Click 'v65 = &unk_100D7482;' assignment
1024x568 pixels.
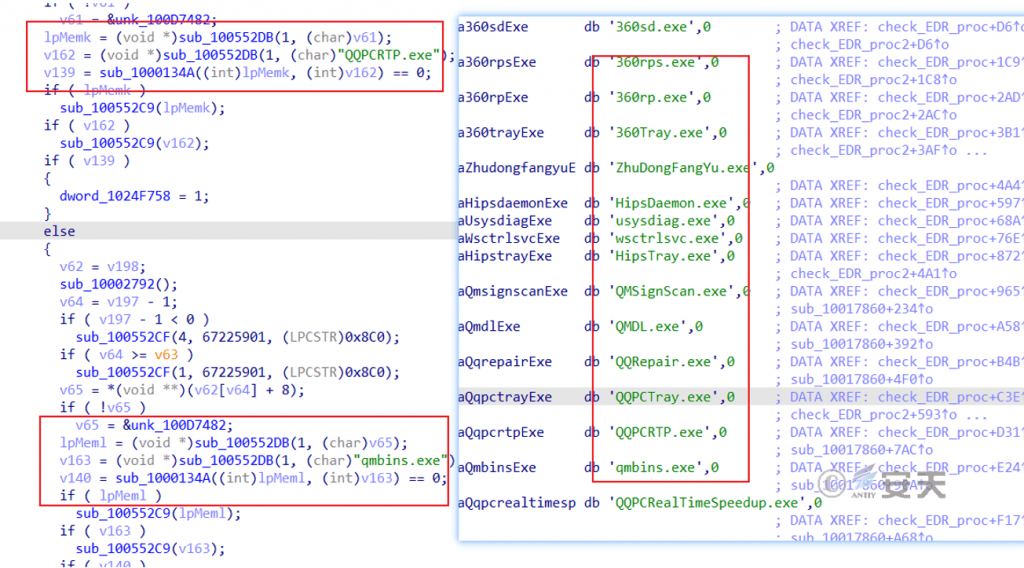(154, 425)
